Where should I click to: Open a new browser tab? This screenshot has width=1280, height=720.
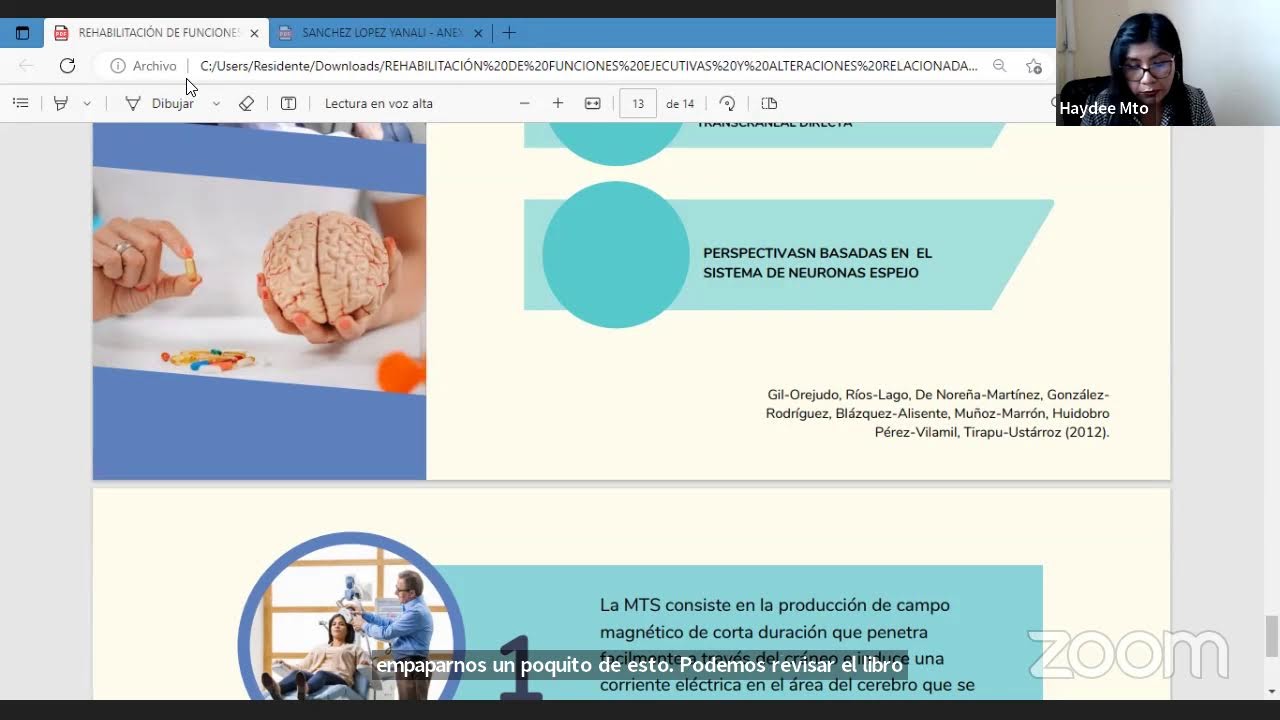[509, 33]
